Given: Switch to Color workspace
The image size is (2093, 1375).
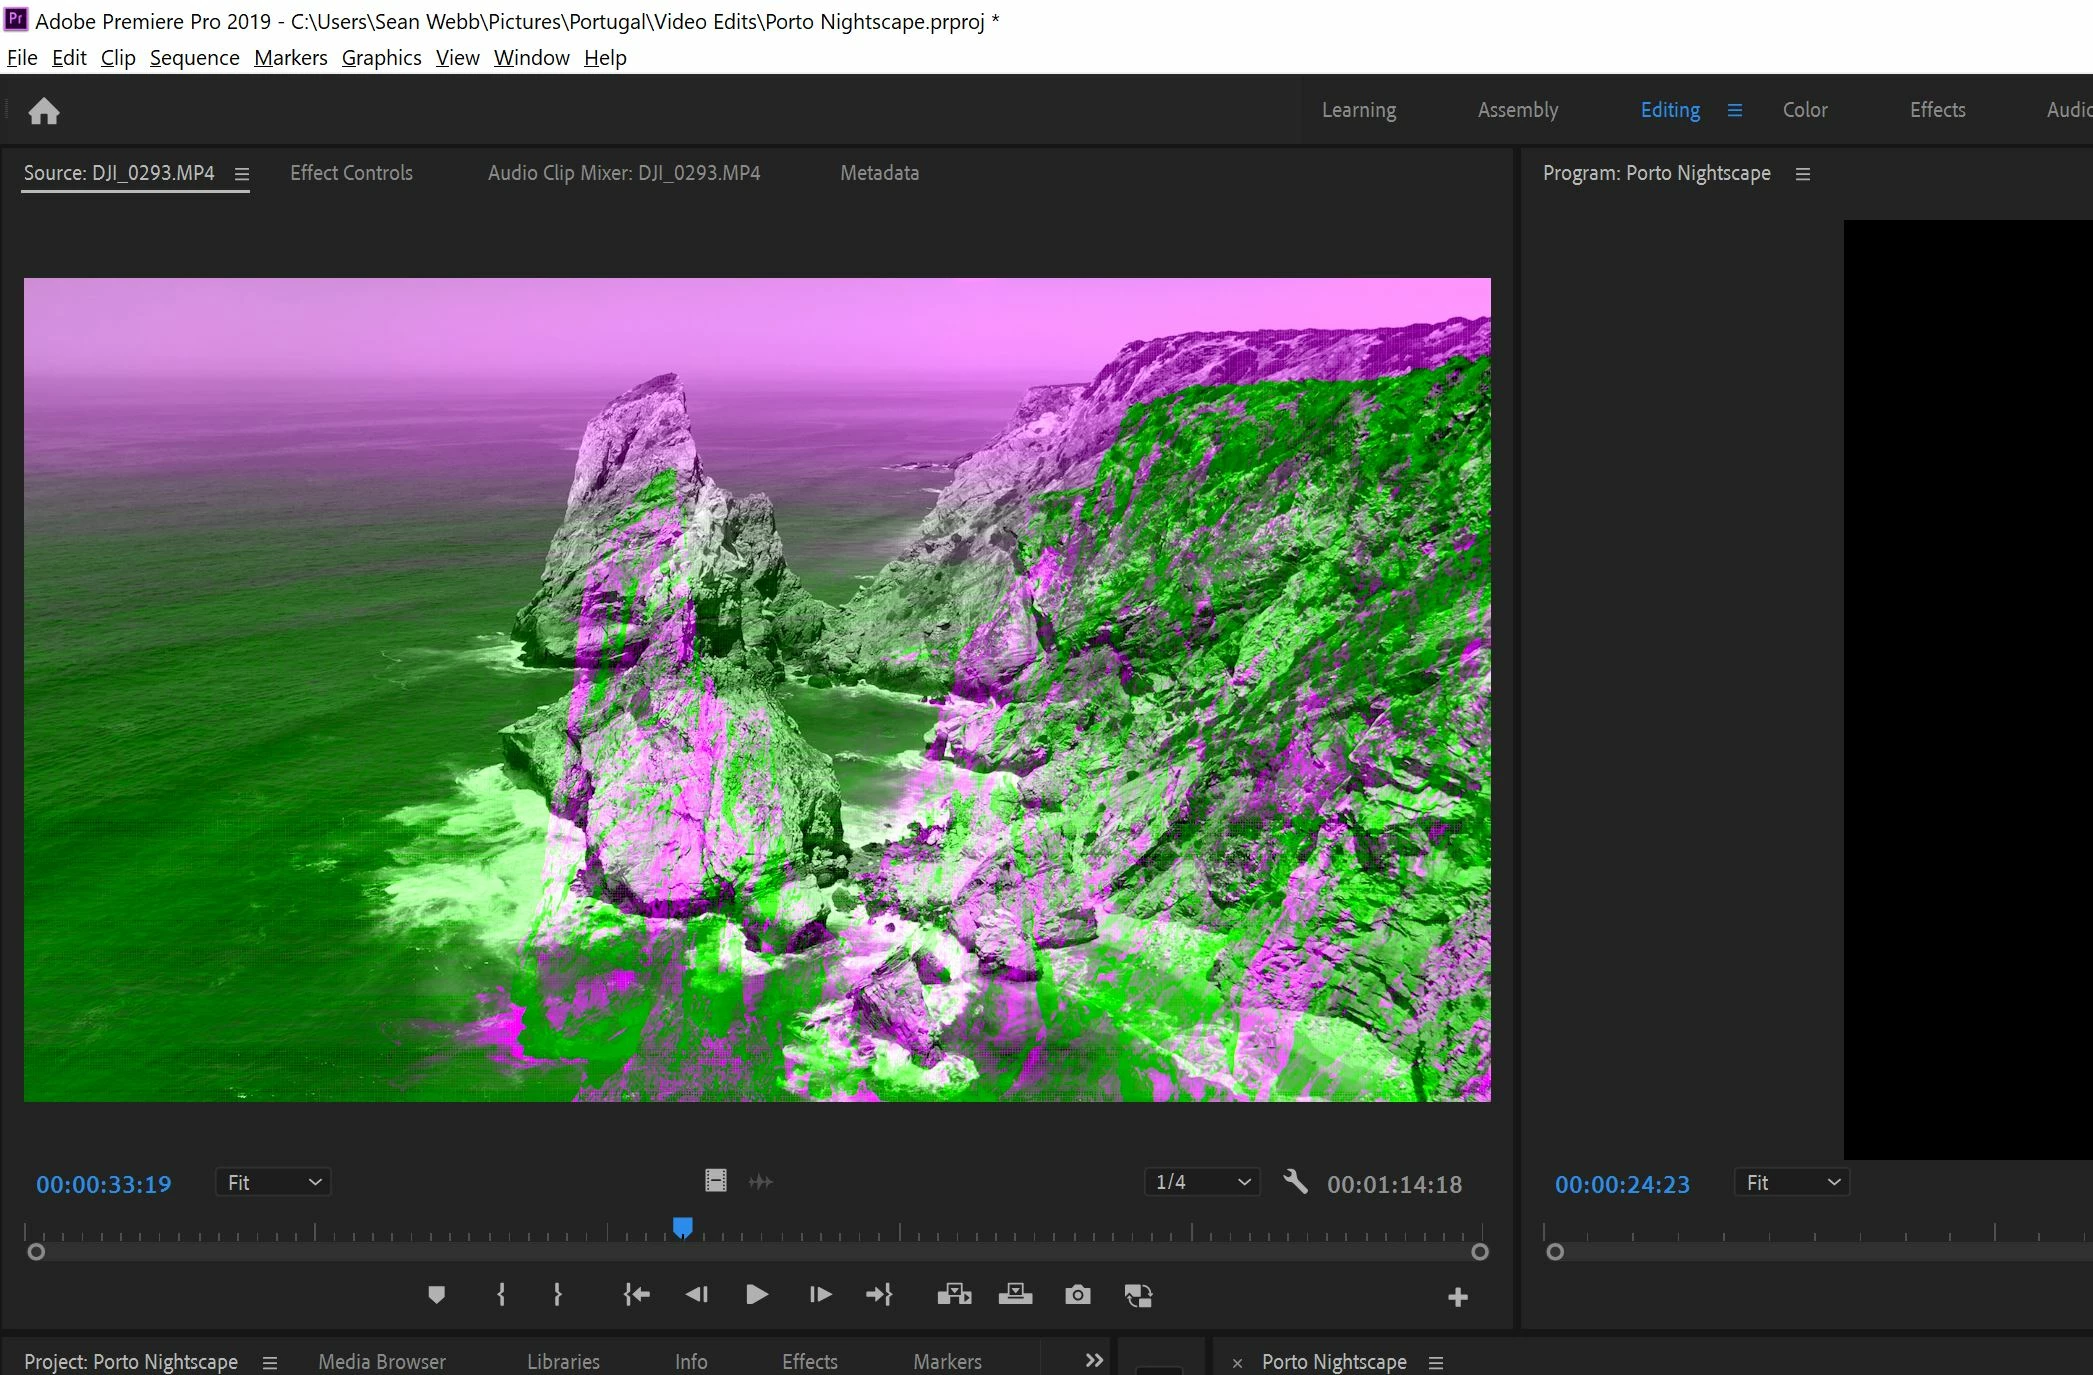Looking at the screenshot, I should (x=1804, y=110).
